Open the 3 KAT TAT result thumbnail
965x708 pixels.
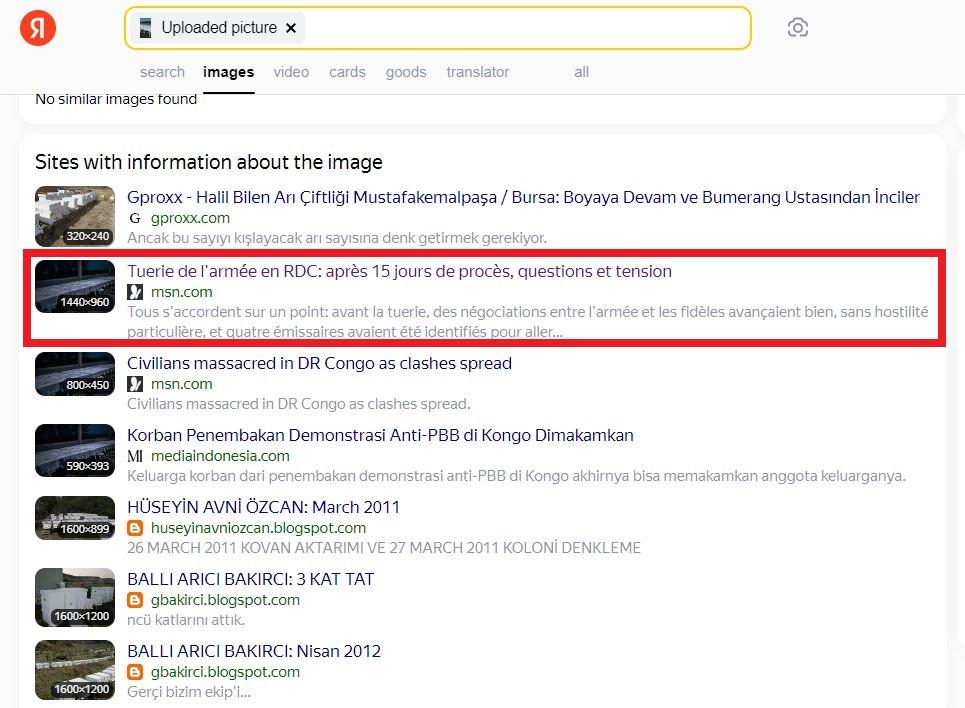(x=75, y=597)
